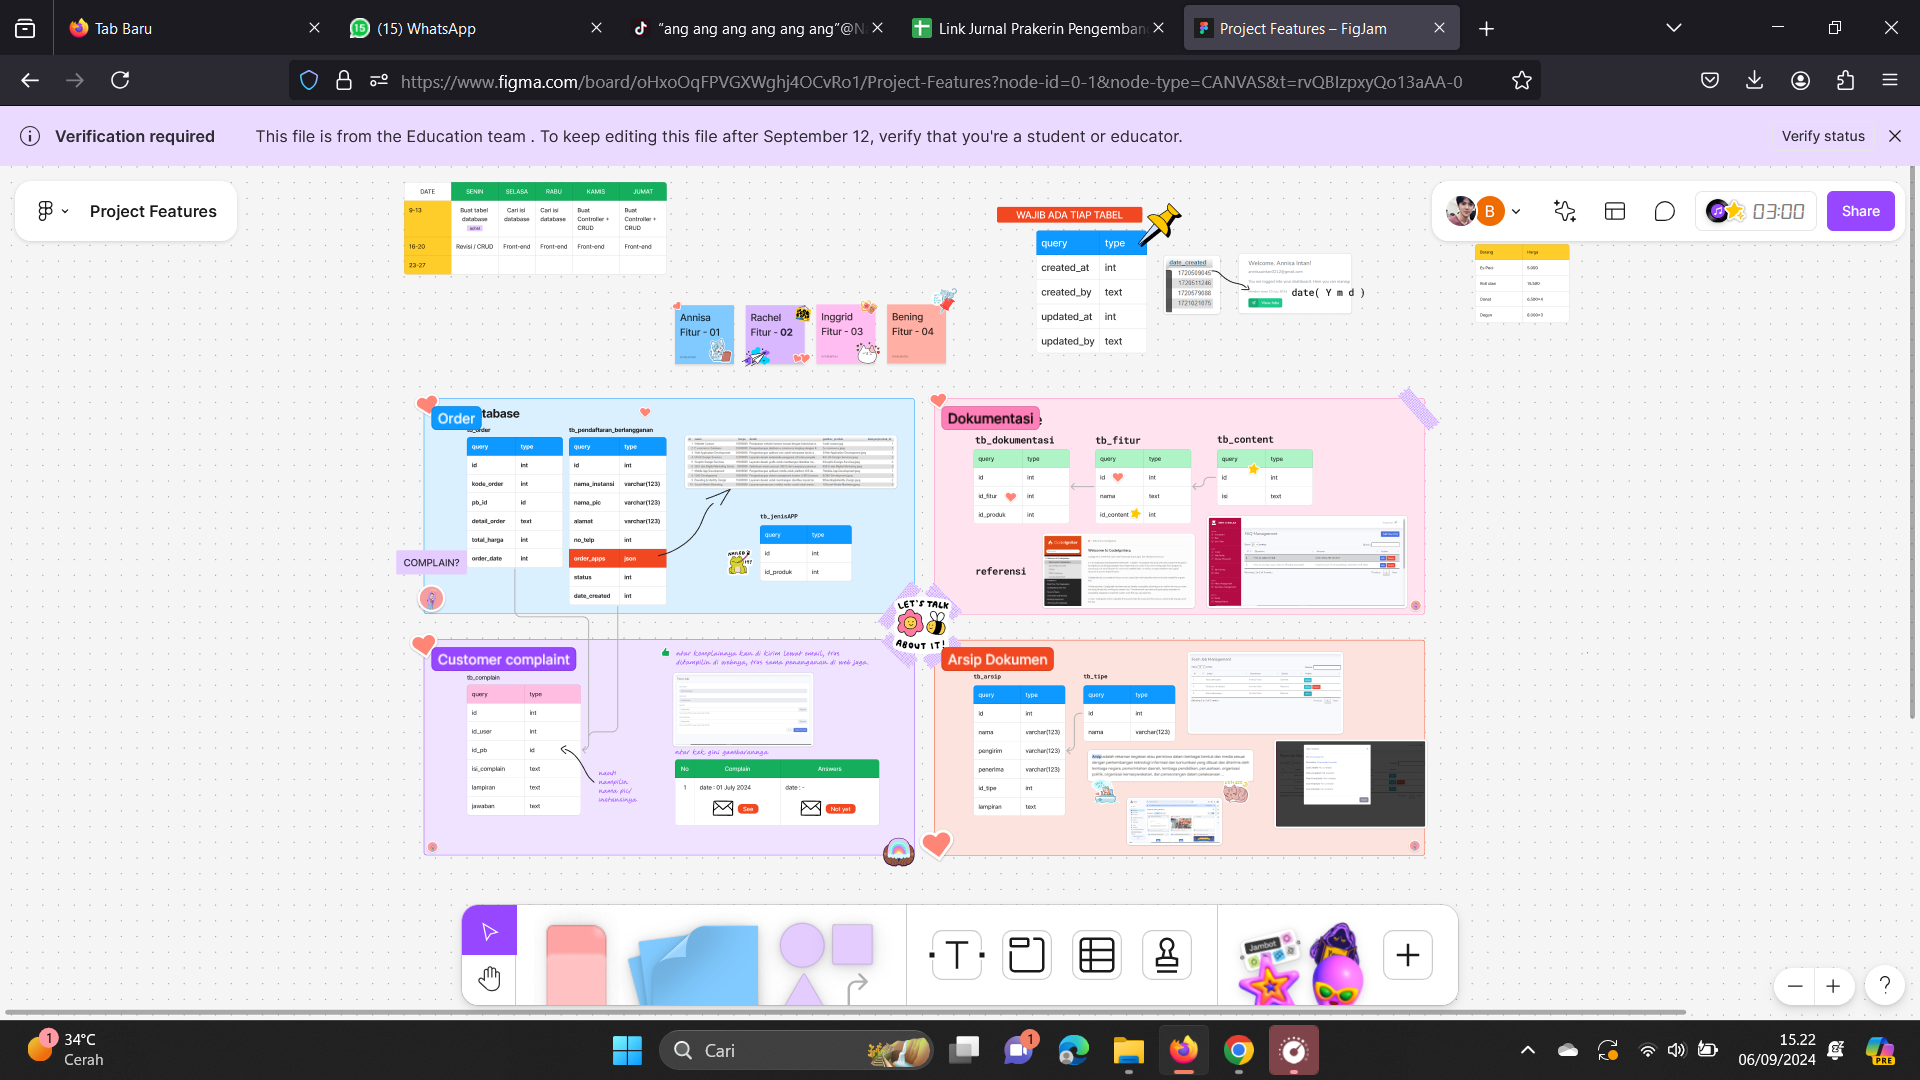This screenshot has width=1920, height=1080.
Task: Select the Text tool in FigJam toolbar
Action: point(956,955)
